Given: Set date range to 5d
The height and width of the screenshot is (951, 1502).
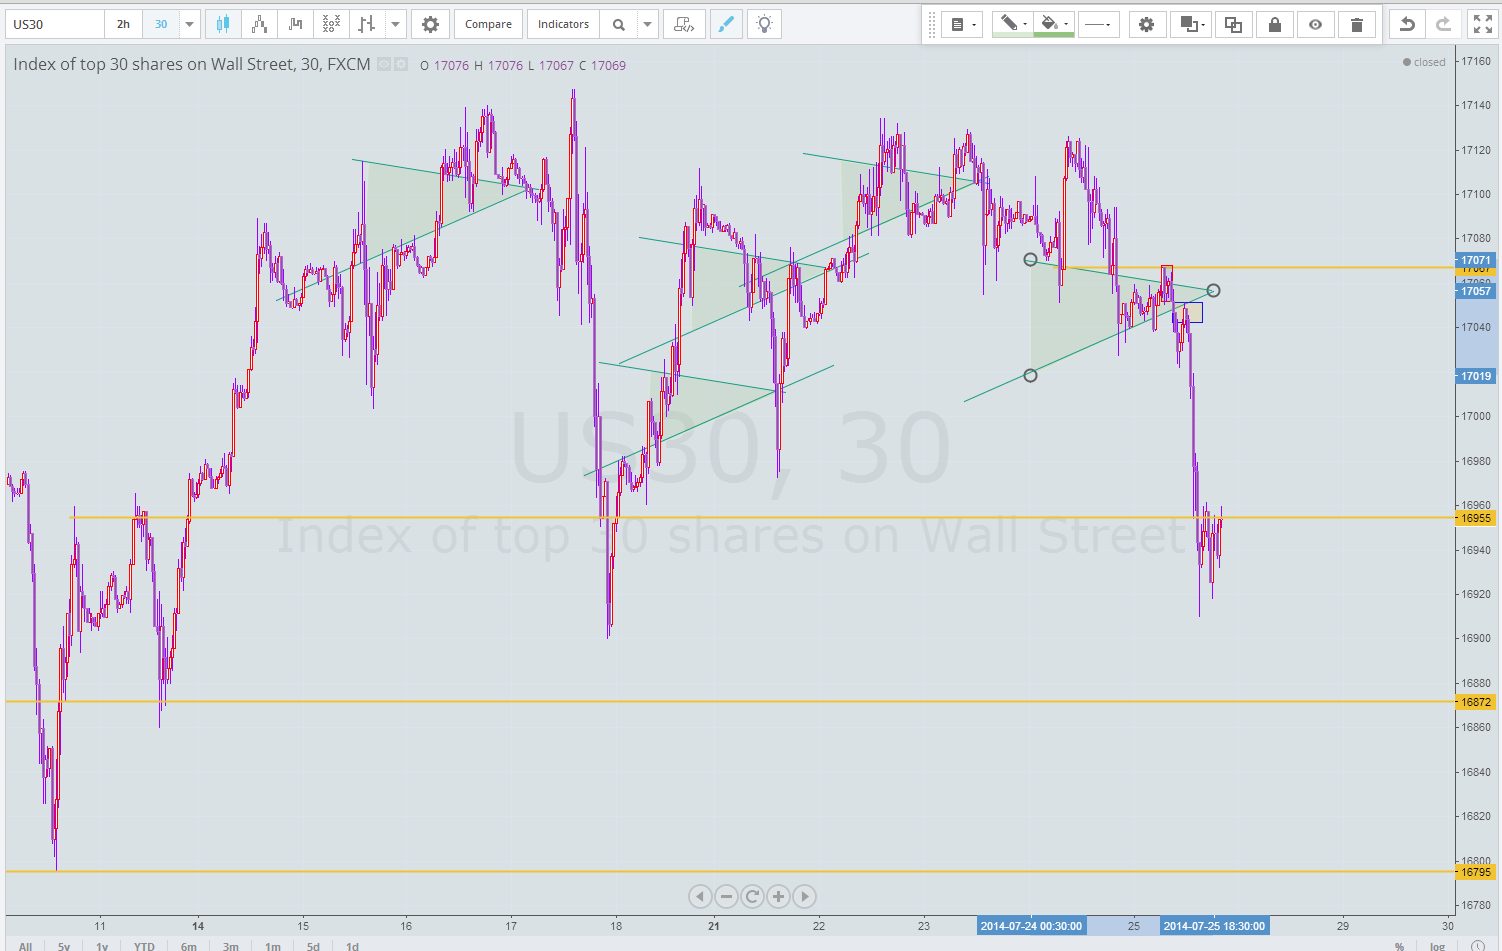Looking at the screenshot, I should (x=313, y=946).
